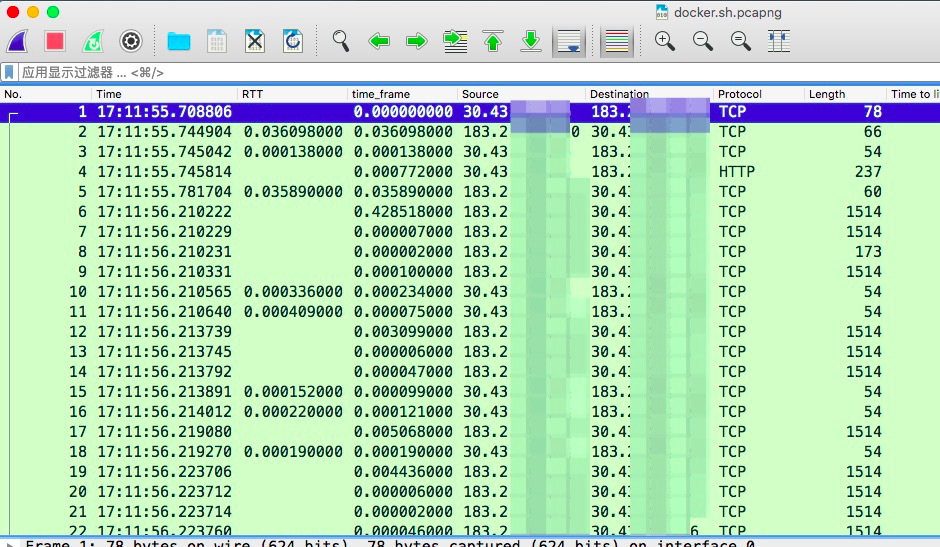Select packet 21 at 17:11:56.223714
Image resolution: width=940 pixels, height=547 pixels.
[470, 512]
